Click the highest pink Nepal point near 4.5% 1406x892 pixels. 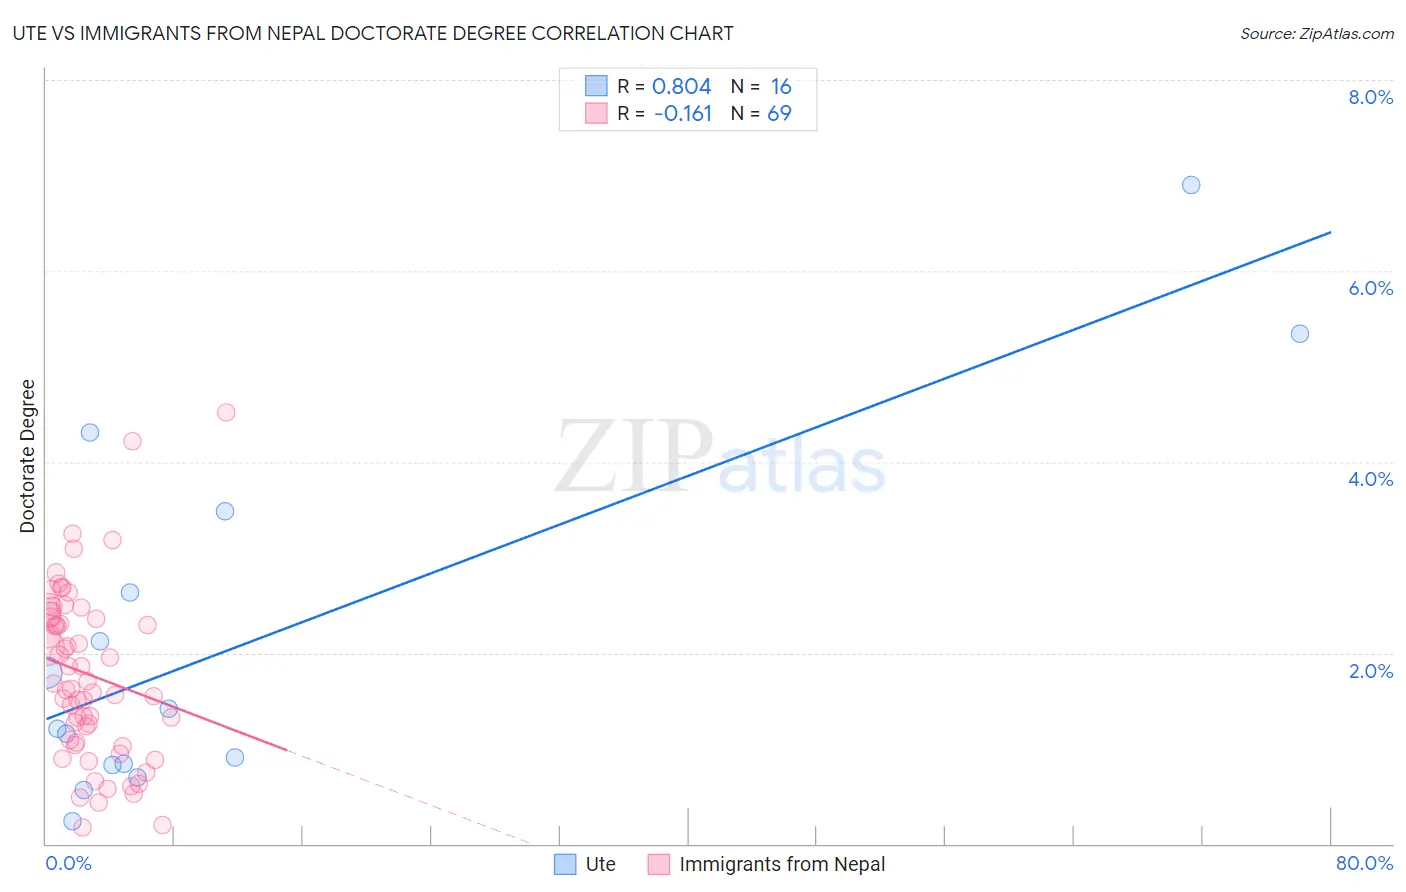(226, 412)
